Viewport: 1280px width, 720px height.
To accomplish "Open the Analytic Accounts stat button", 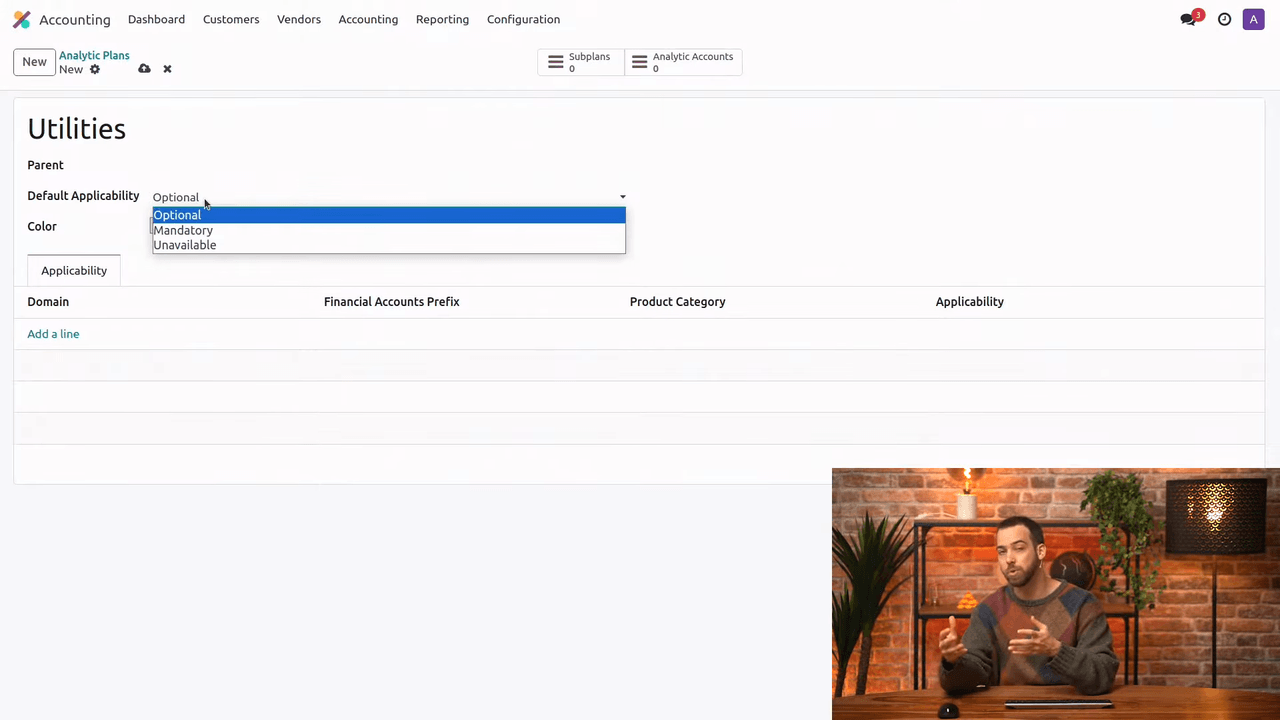I will pyautogui.click(x=684, y=62).
